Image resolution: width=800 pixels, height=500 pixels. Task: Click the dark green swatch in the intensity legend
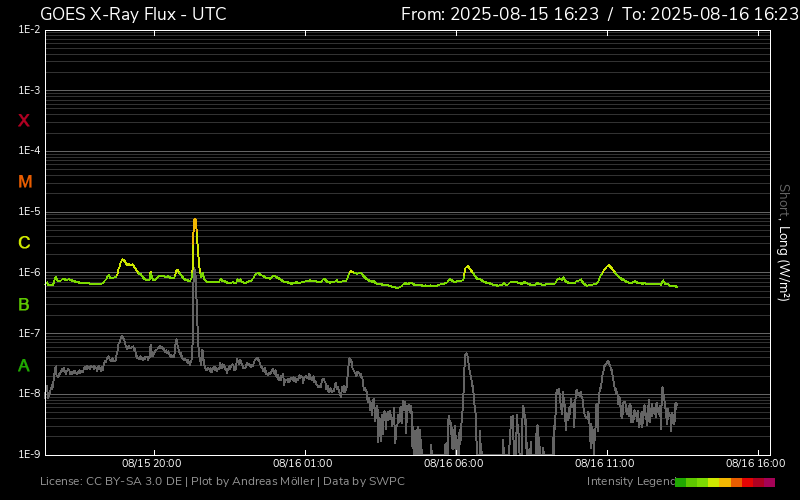(681, 482)
